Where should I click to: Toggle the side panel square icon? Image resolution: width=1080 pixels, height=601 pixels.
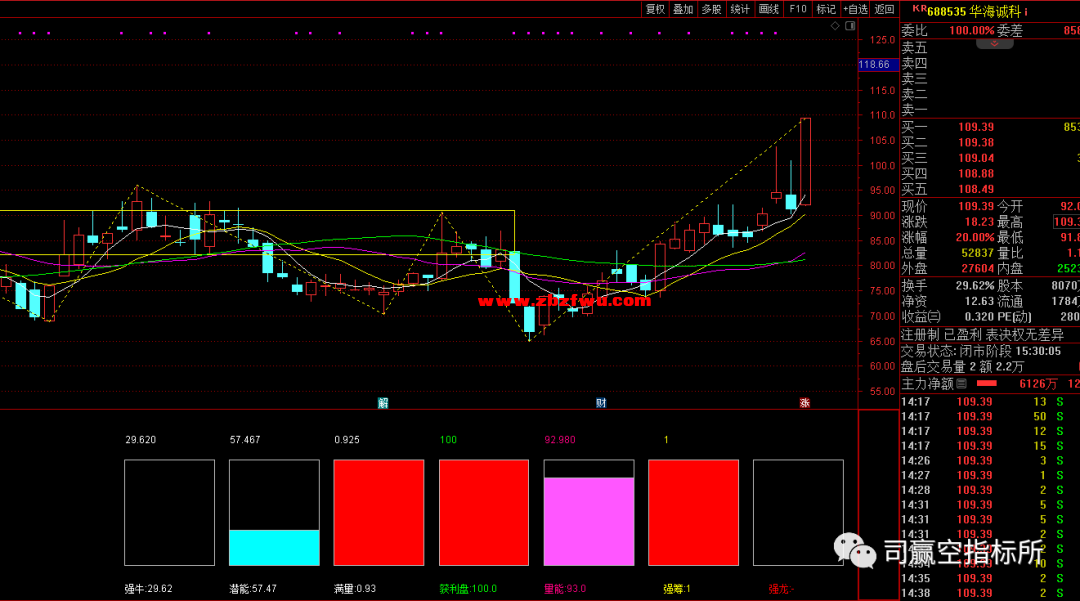850,27
